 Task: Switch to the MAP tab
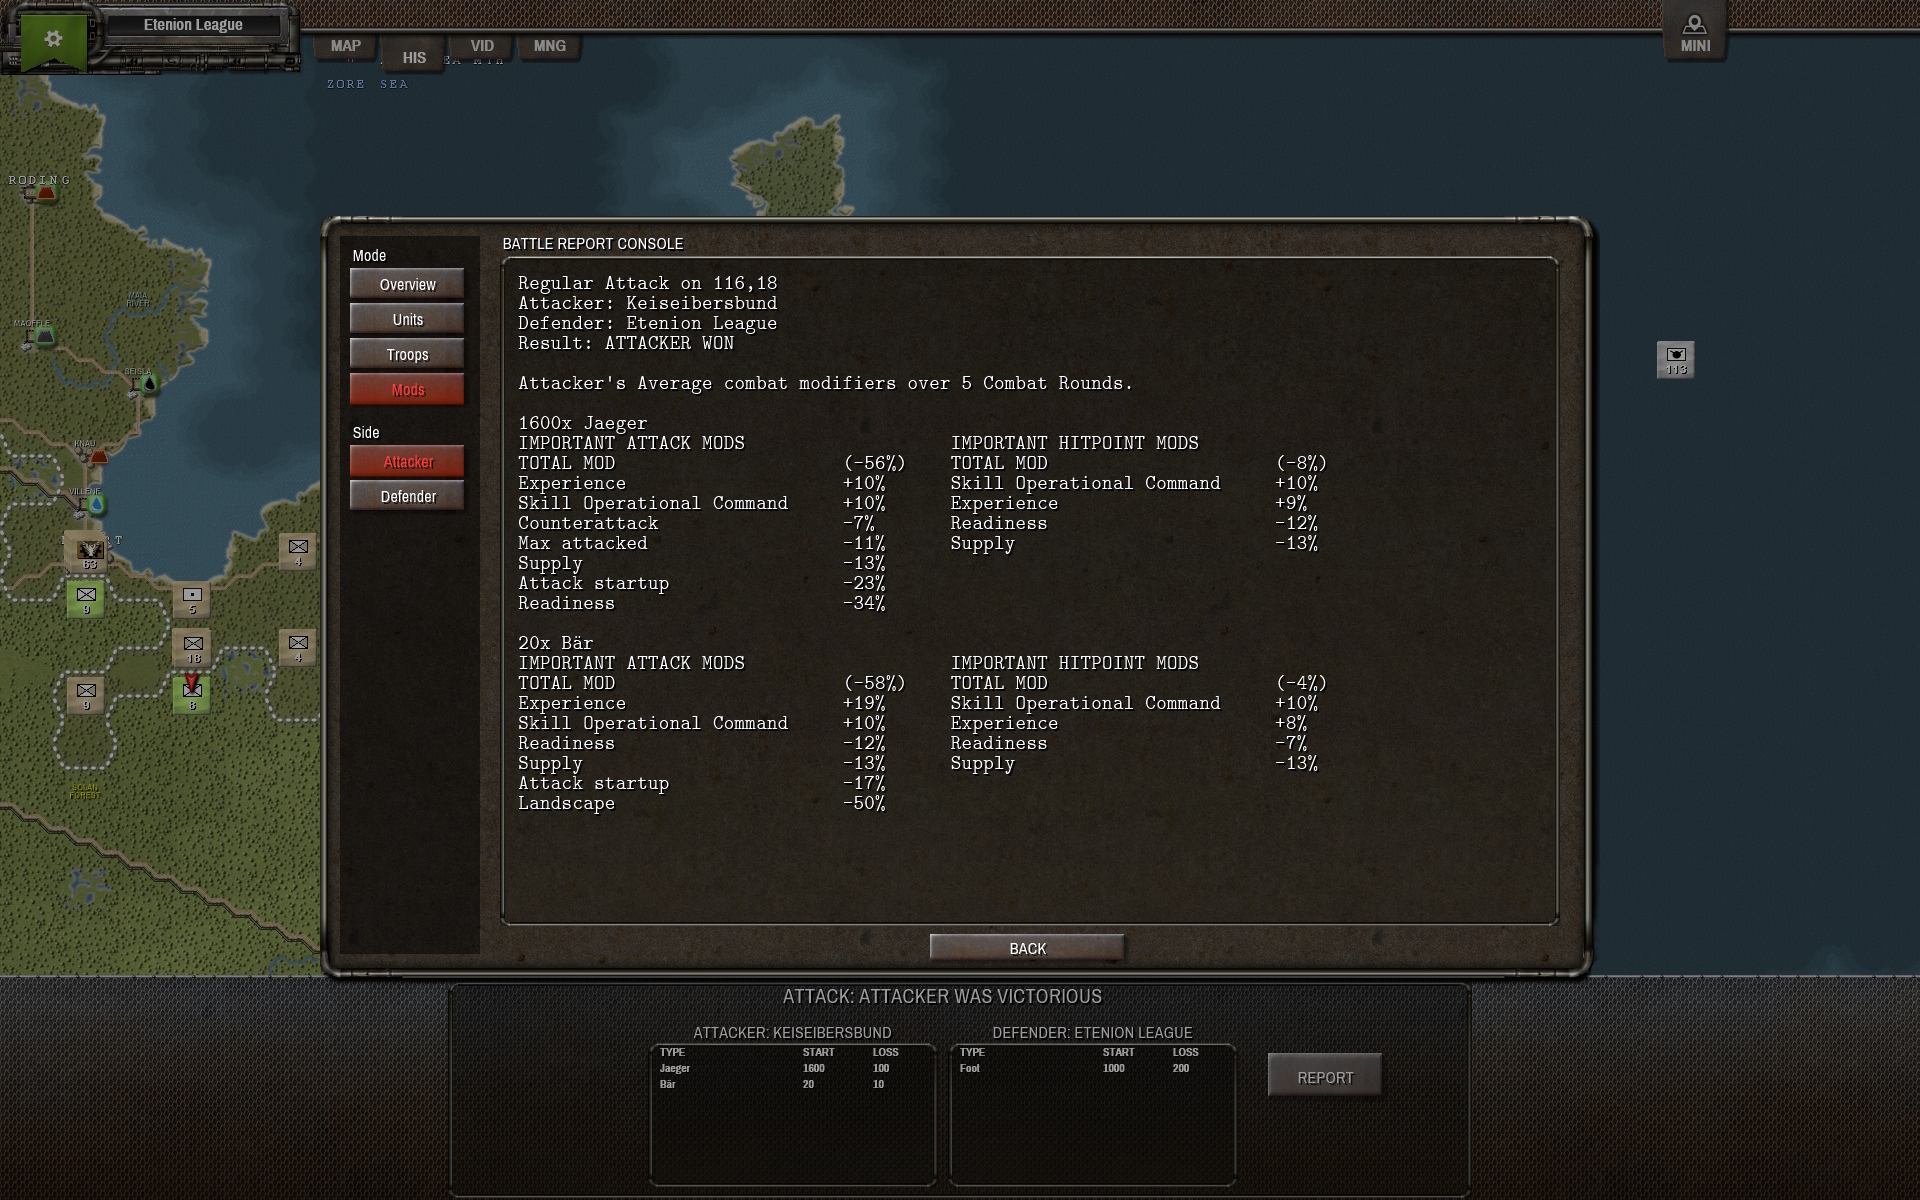344,45
